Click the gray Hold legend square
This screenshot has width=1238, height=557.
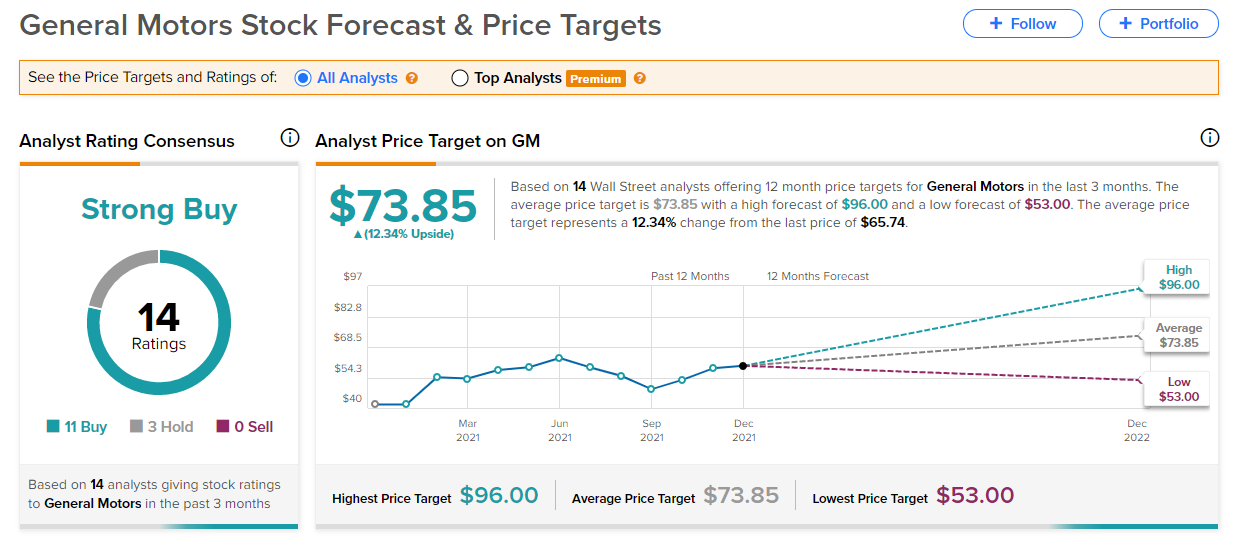coord(136,427)
